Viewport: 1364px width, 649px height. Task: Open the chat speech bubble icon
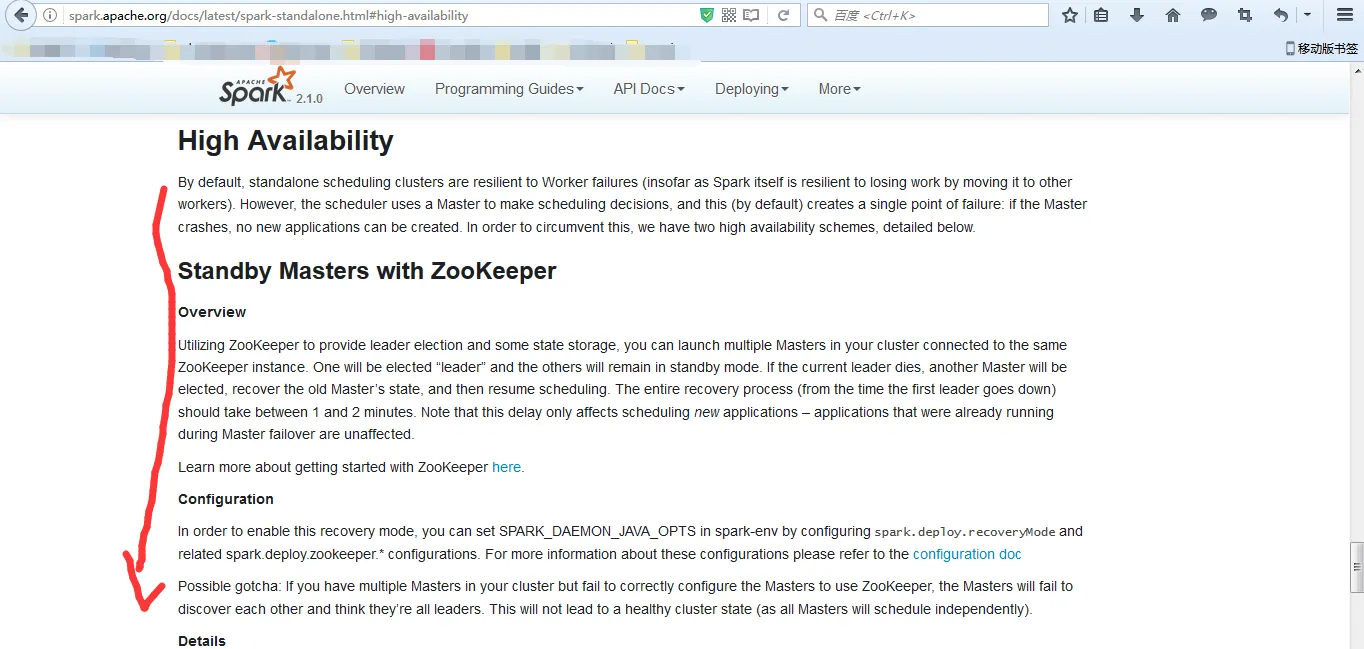1209,15
